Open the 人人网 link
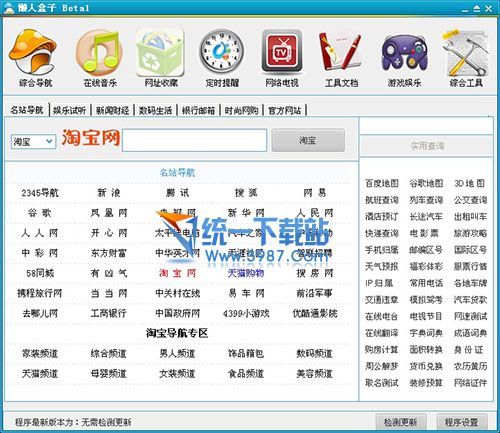500x433 pixels. pos(40,233)
